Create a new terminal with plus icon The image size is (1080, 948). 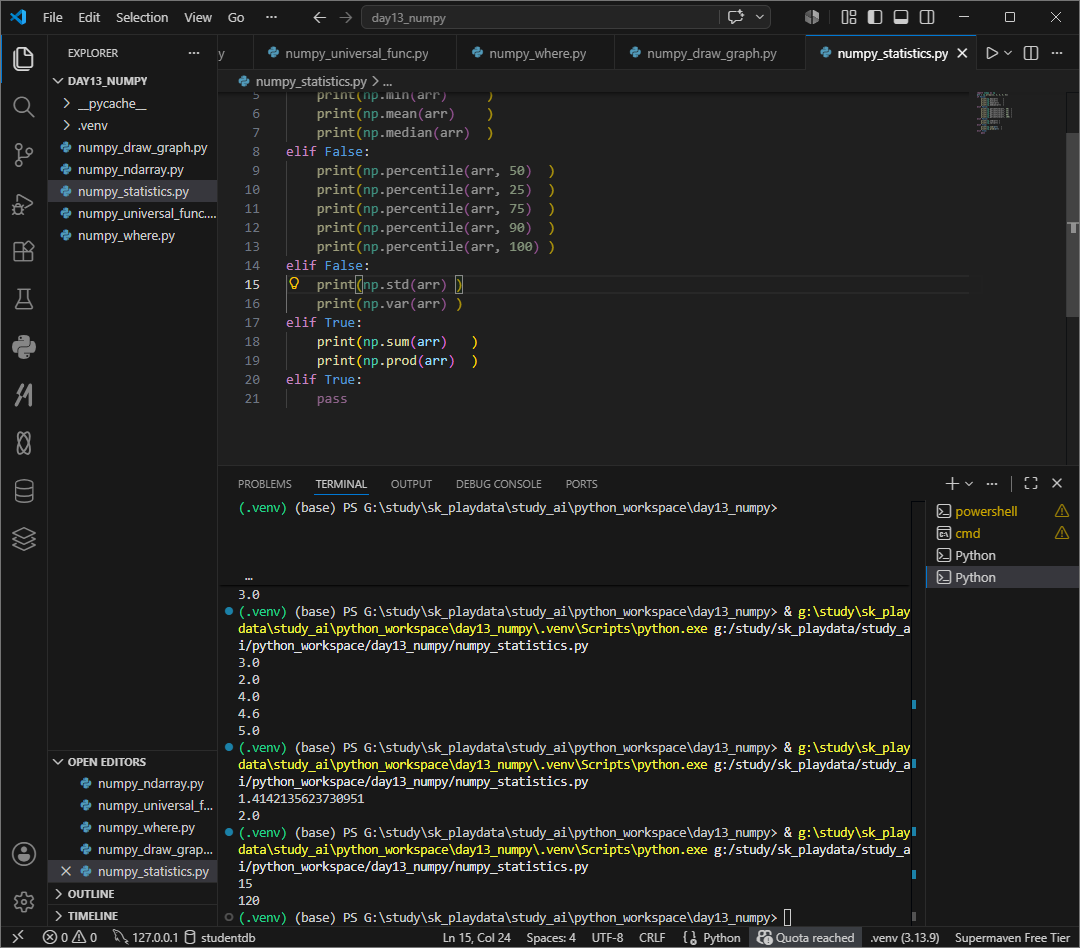click(952, 484)
